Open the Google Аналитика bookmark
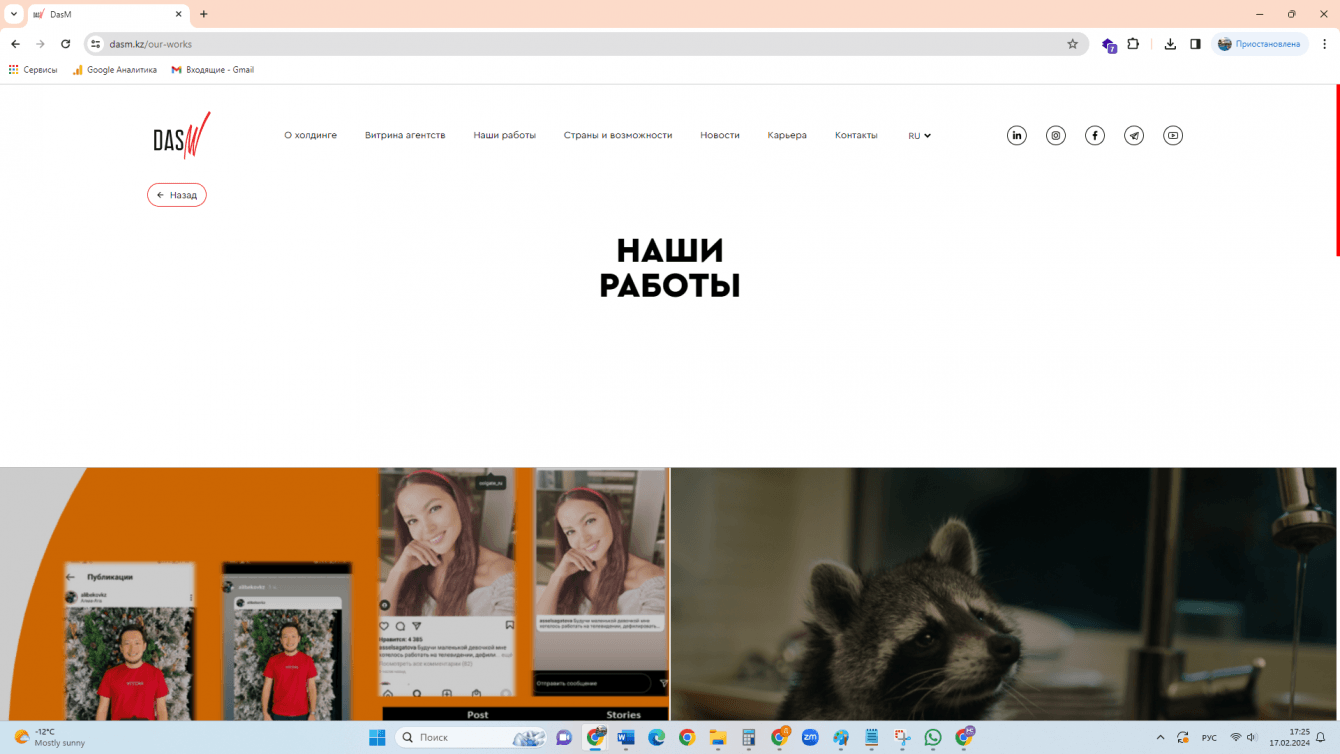 (115, 70)
